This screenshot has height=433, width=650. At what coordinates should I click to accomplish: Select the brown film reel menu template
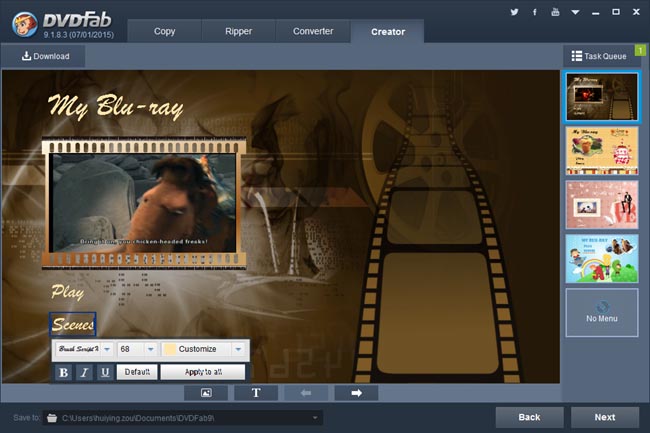pos(602,97)
